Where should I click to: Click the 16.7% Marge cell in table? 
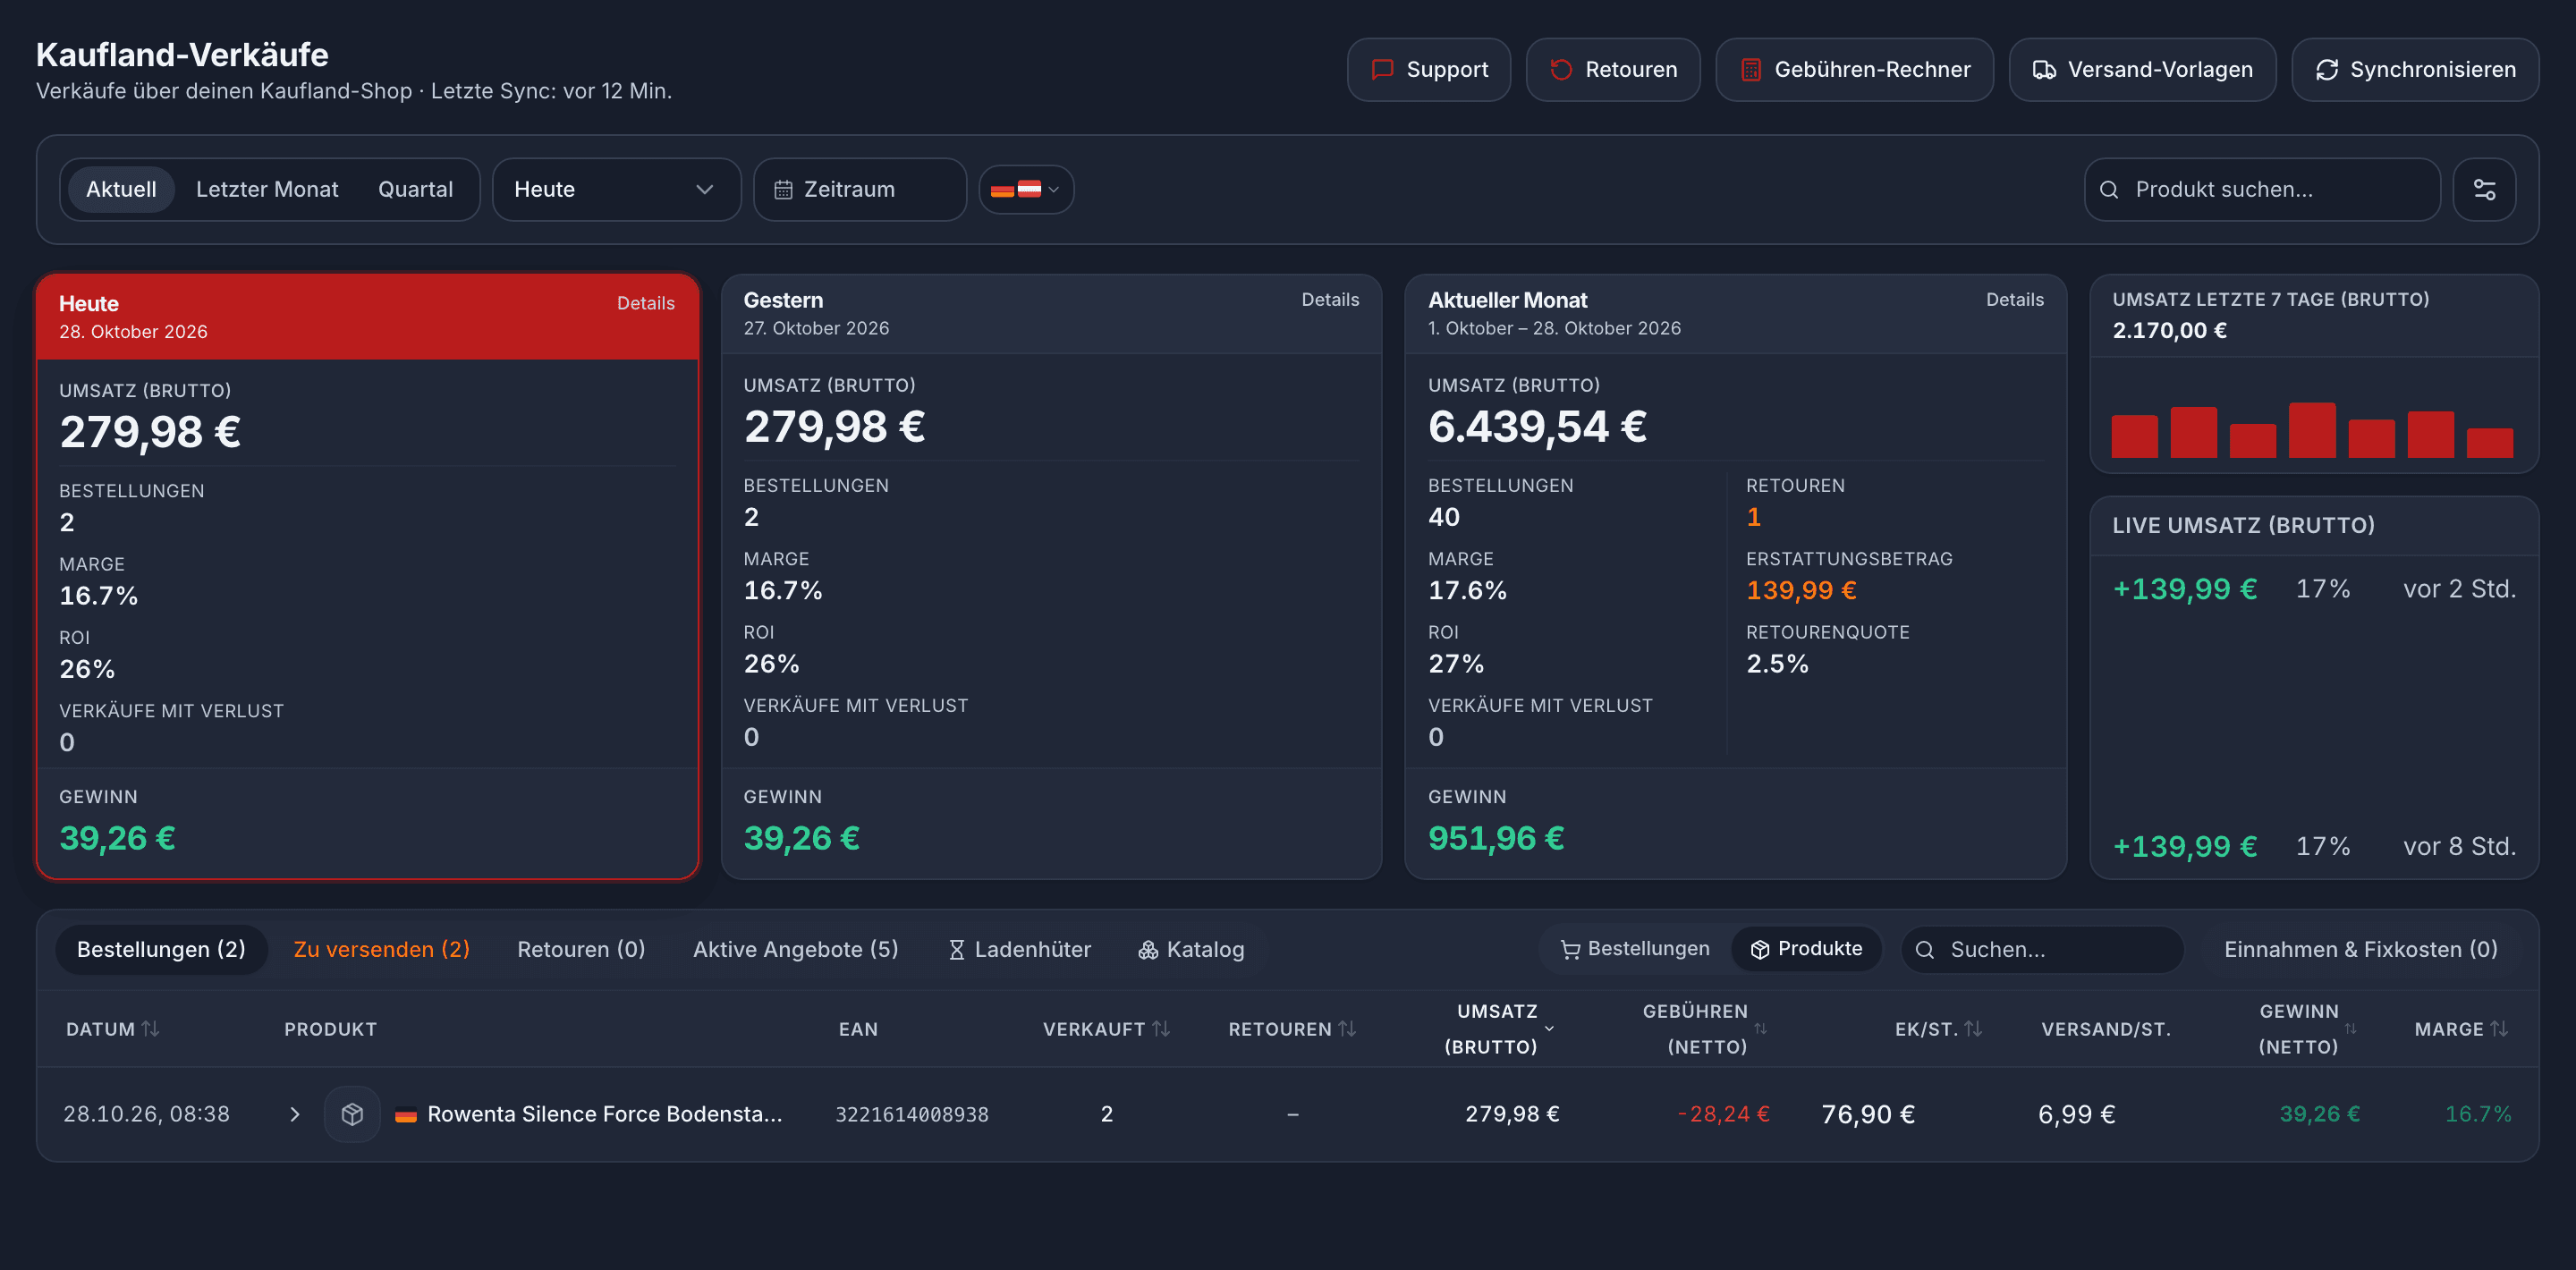coord(2477,1114)
